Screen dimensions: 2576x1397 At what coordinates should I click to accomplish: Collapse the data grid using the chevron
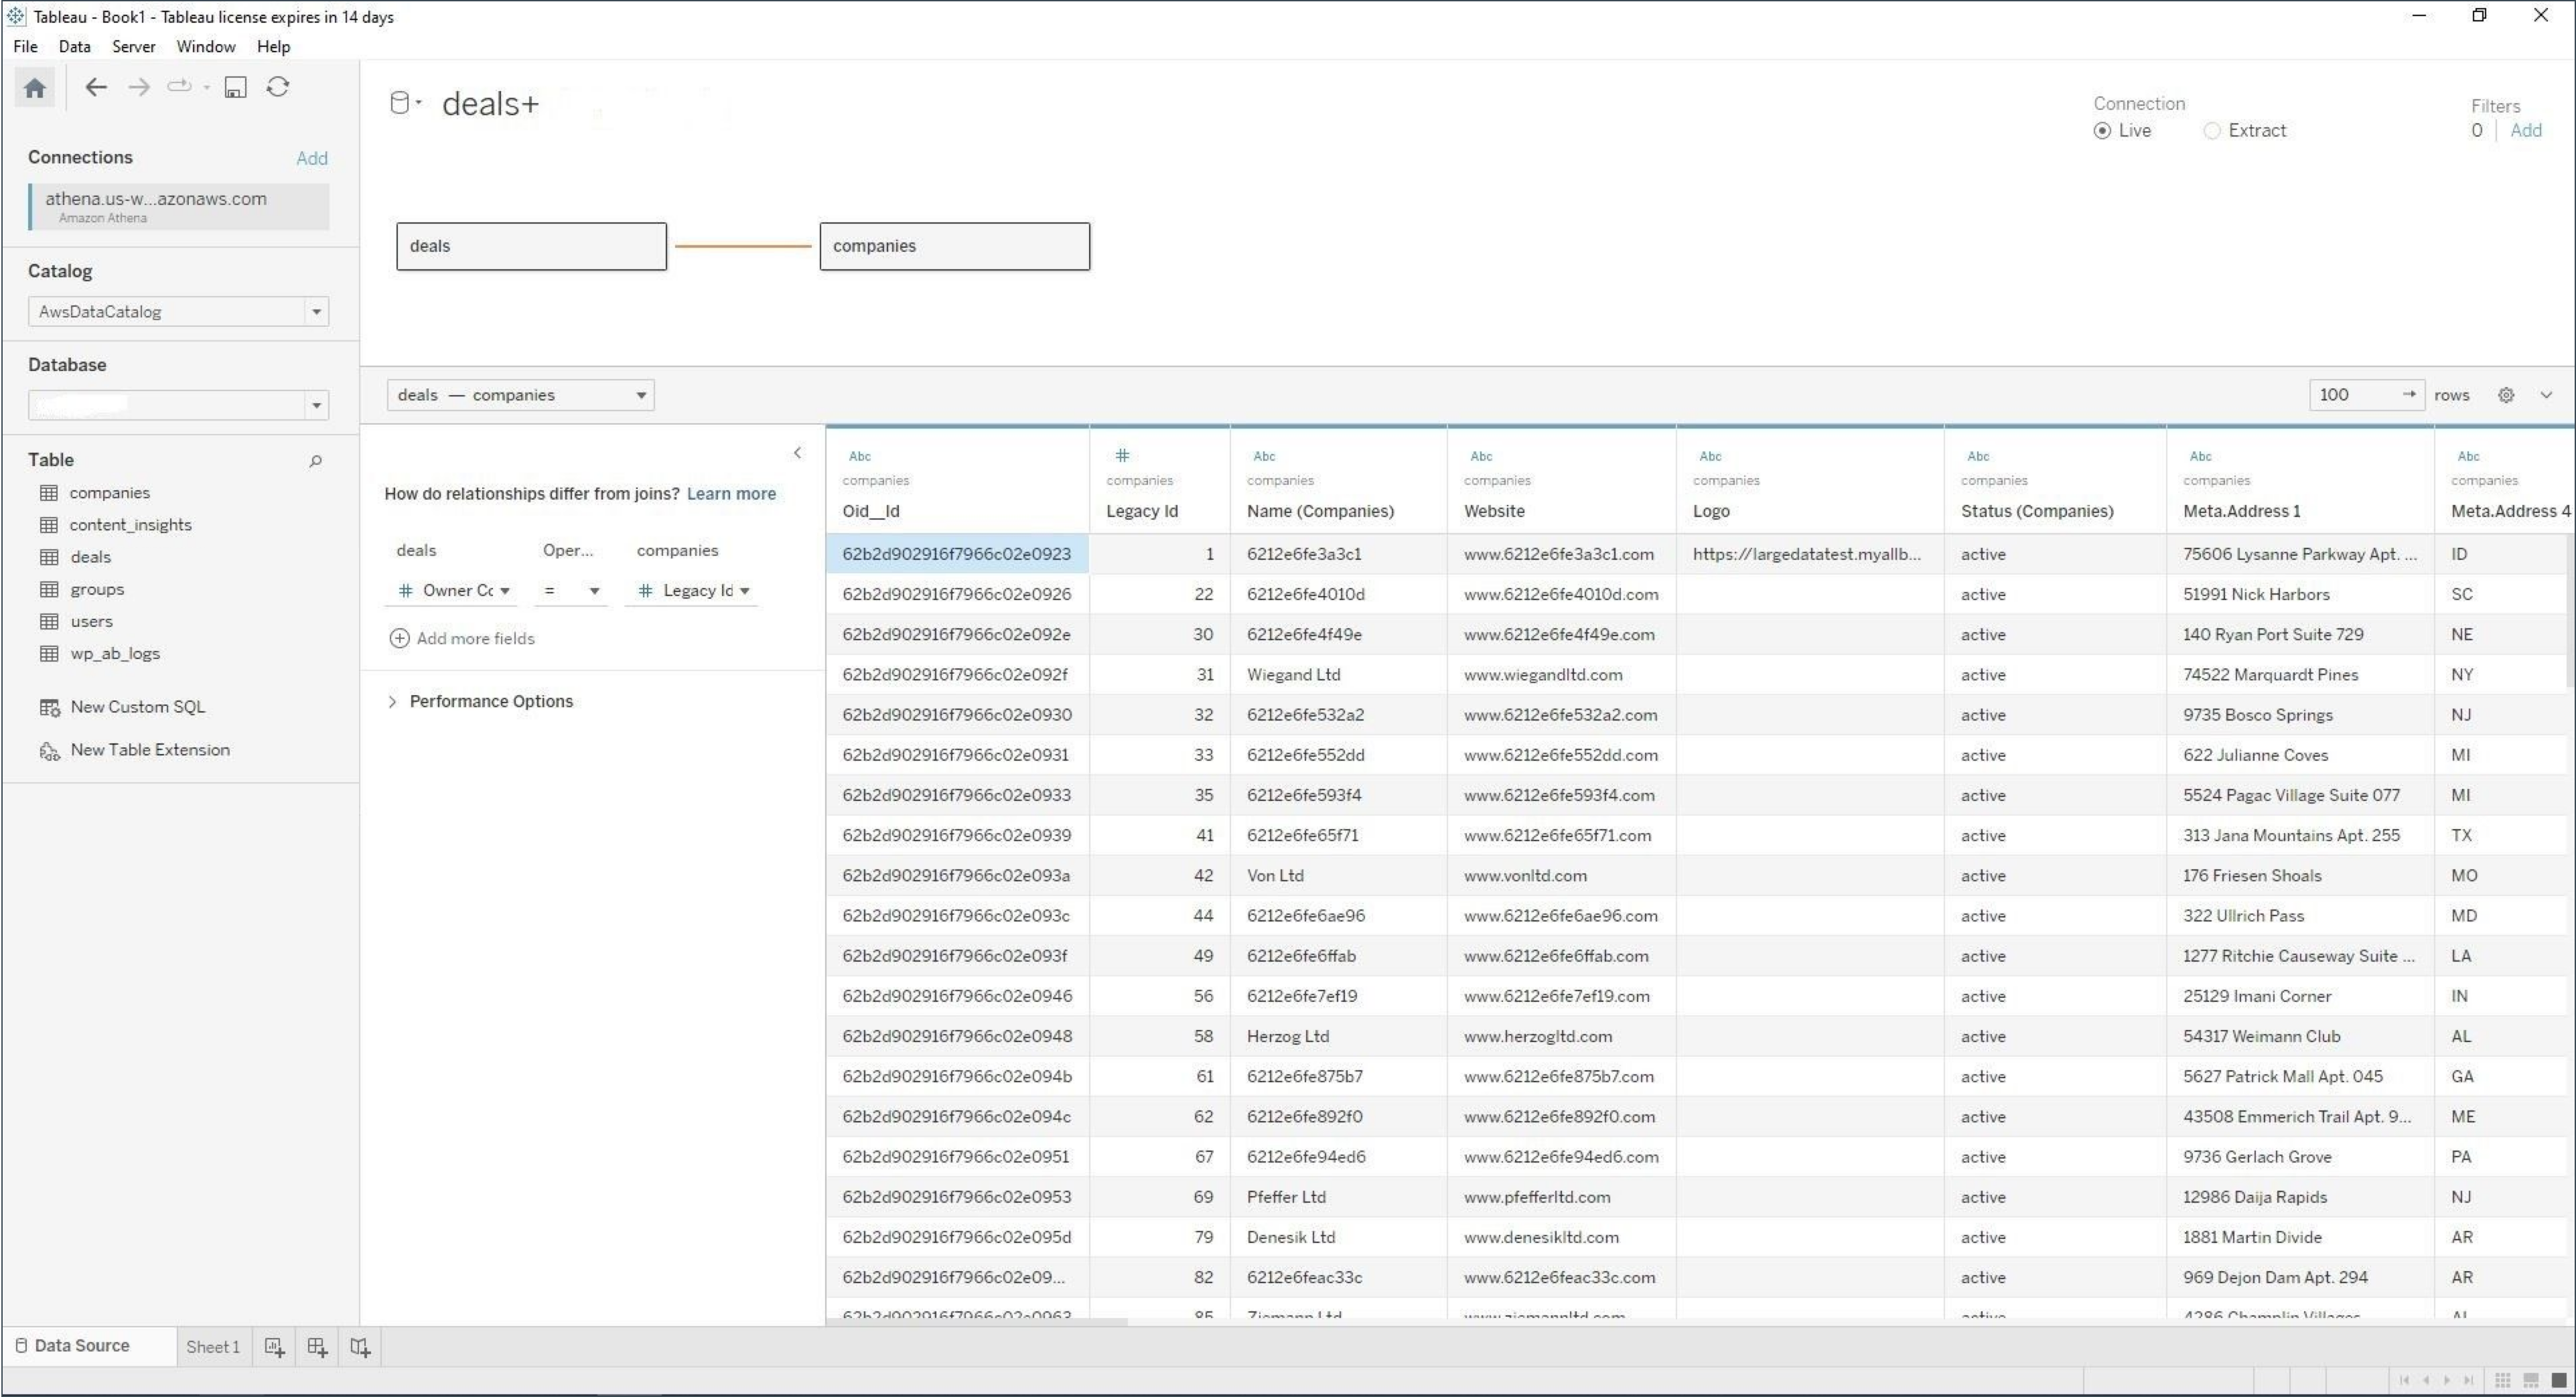coord(2546,395)
